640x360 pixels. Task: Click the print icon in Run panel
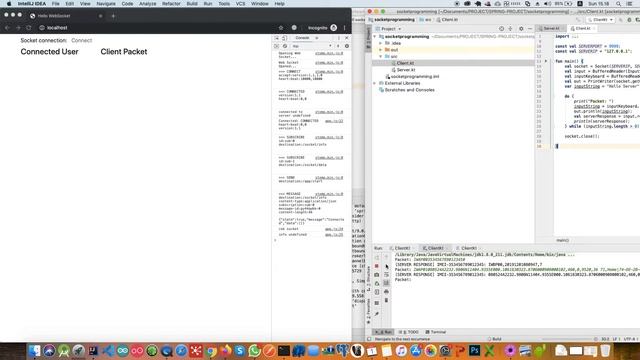pyautogui.click(x=386, y=291)
